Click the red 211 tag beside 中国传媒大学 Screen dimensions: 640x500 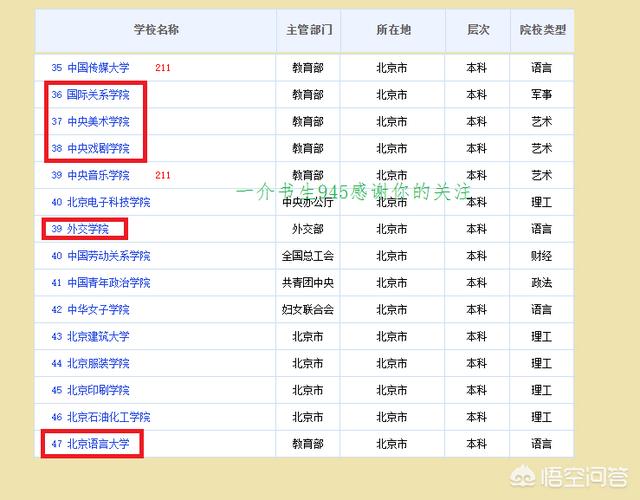pyautogui.click(x=163, y=68)
